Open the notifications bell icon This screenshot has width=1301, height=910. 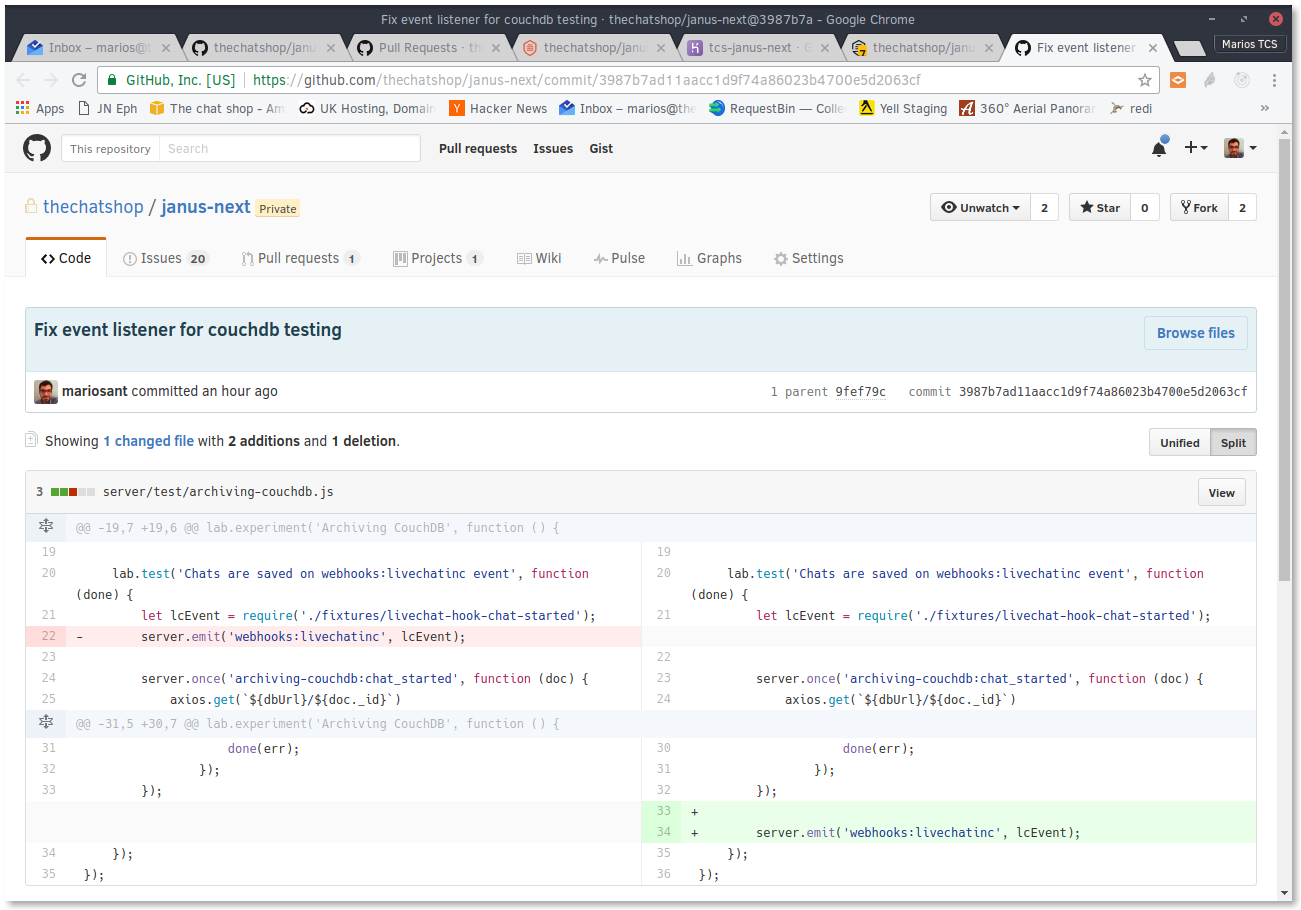click(1159, 148)
